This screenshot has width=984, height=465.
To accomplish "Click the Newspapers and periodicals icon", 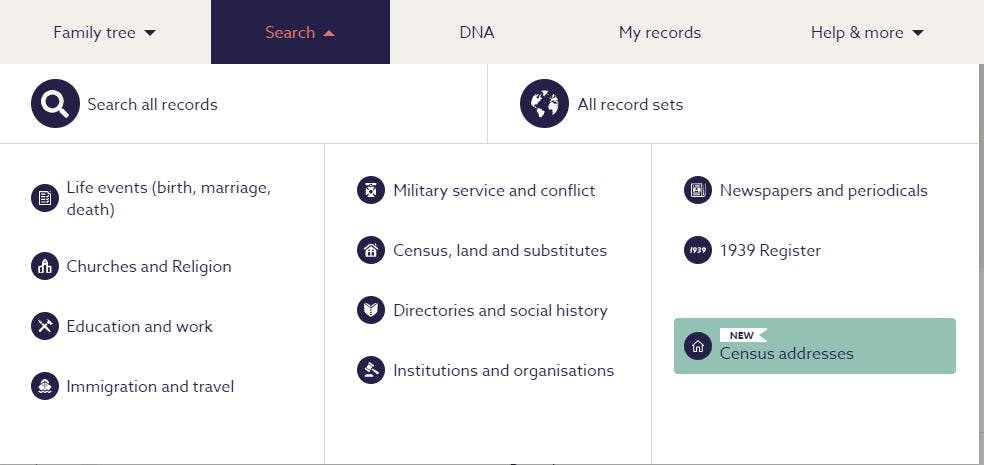I will 698,190.
